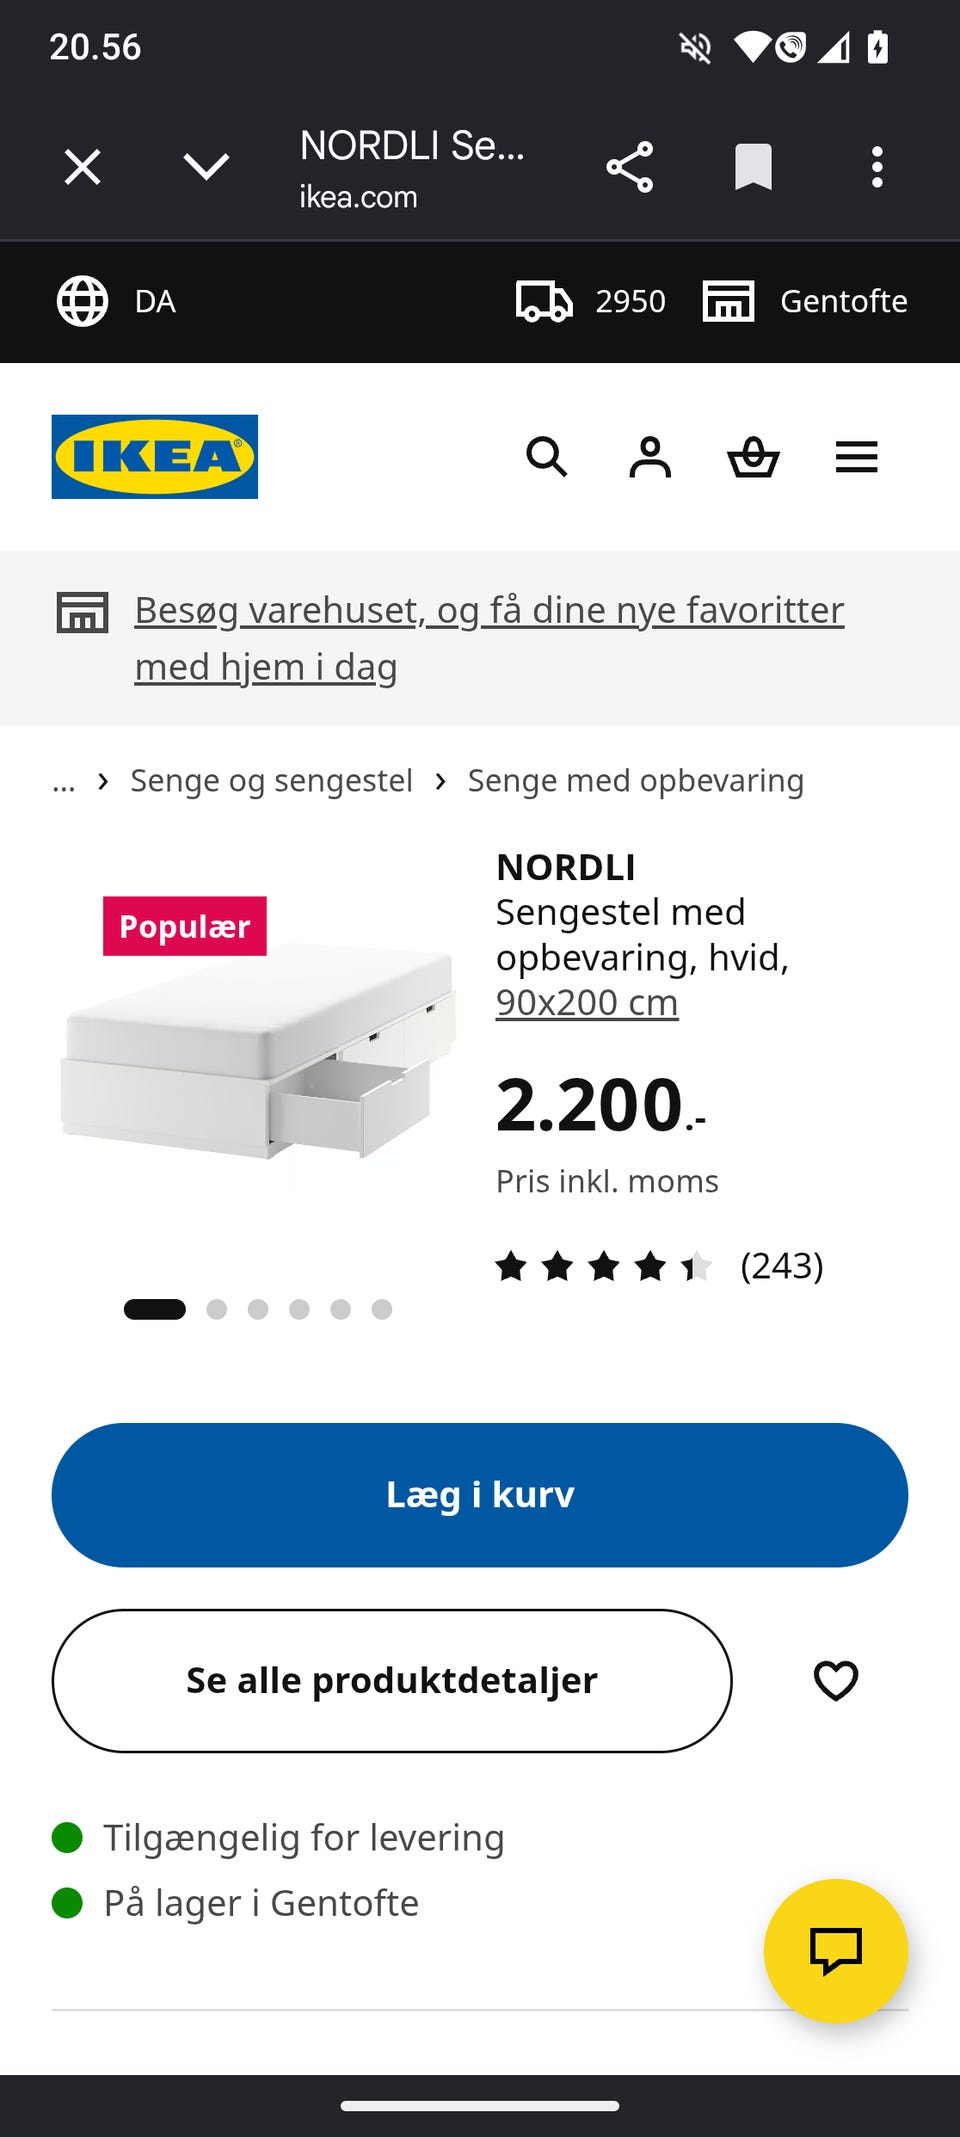
Task: Click the IKEA logo
Action: click(x=155, y=457)
